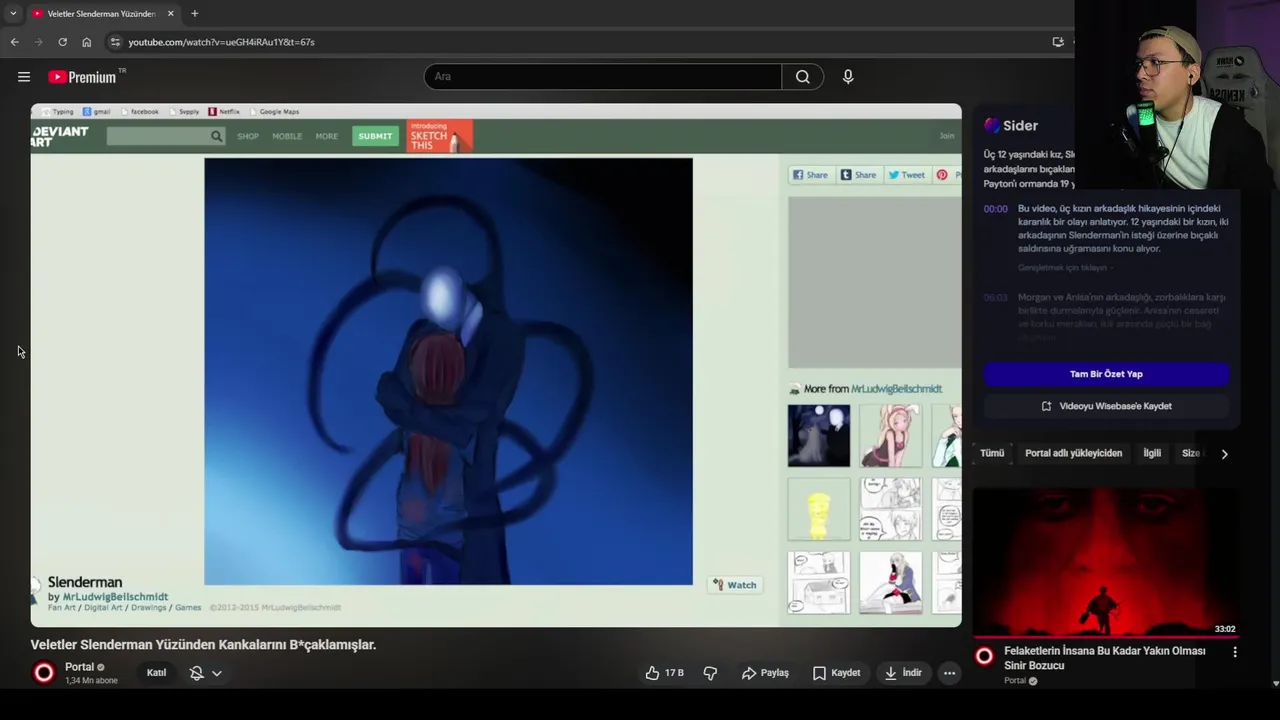Open a new browser tab

coord(195,14)
